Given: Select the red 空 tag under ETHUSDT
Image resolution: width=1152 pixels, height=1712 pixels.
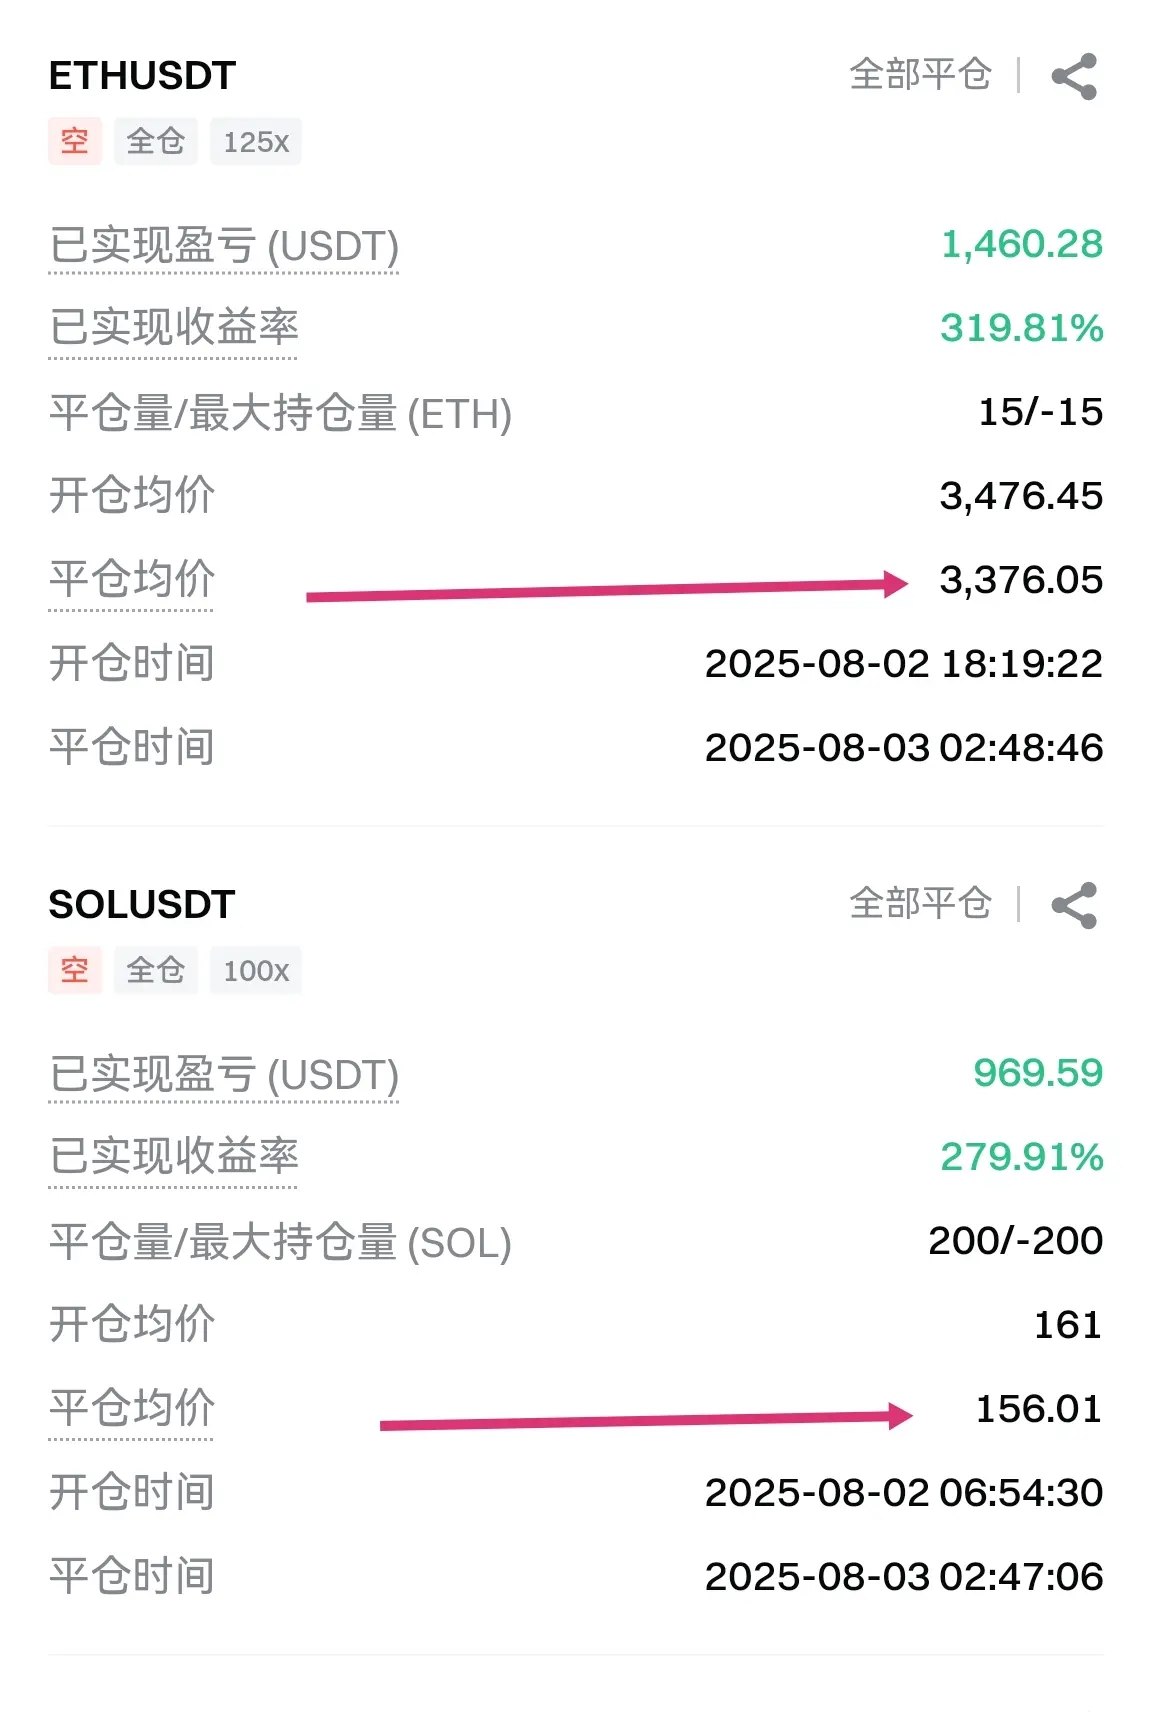Looking at the screenshot, I should click(x=75, y=141).
